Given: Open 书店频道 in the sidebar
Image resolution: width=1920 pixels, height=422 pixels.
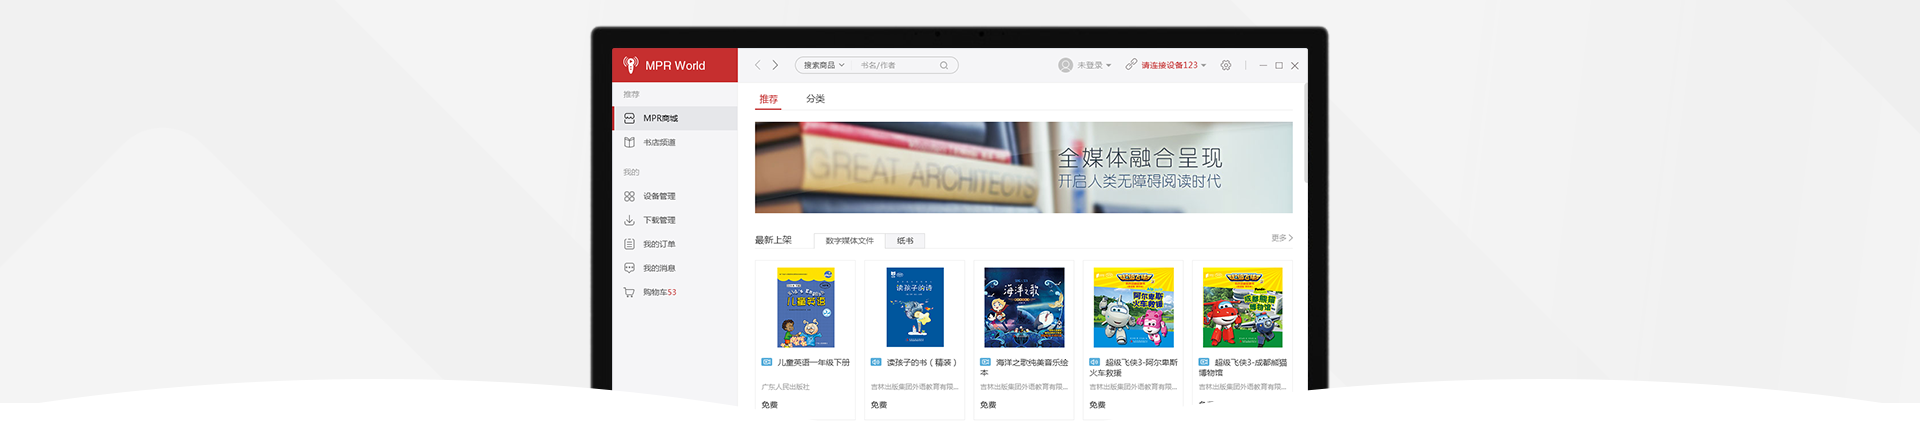Looking at the screenshot, I should click(x=675, y=142).
